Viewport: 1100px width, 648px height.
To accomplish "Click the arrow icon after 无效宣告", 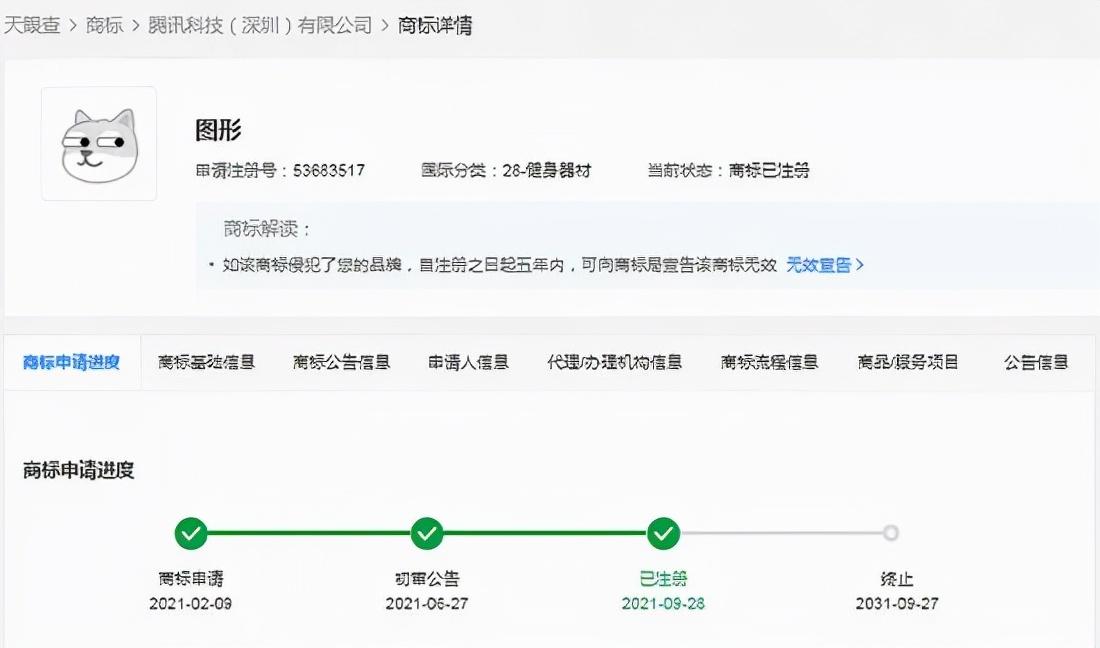I will coord(862,265).
